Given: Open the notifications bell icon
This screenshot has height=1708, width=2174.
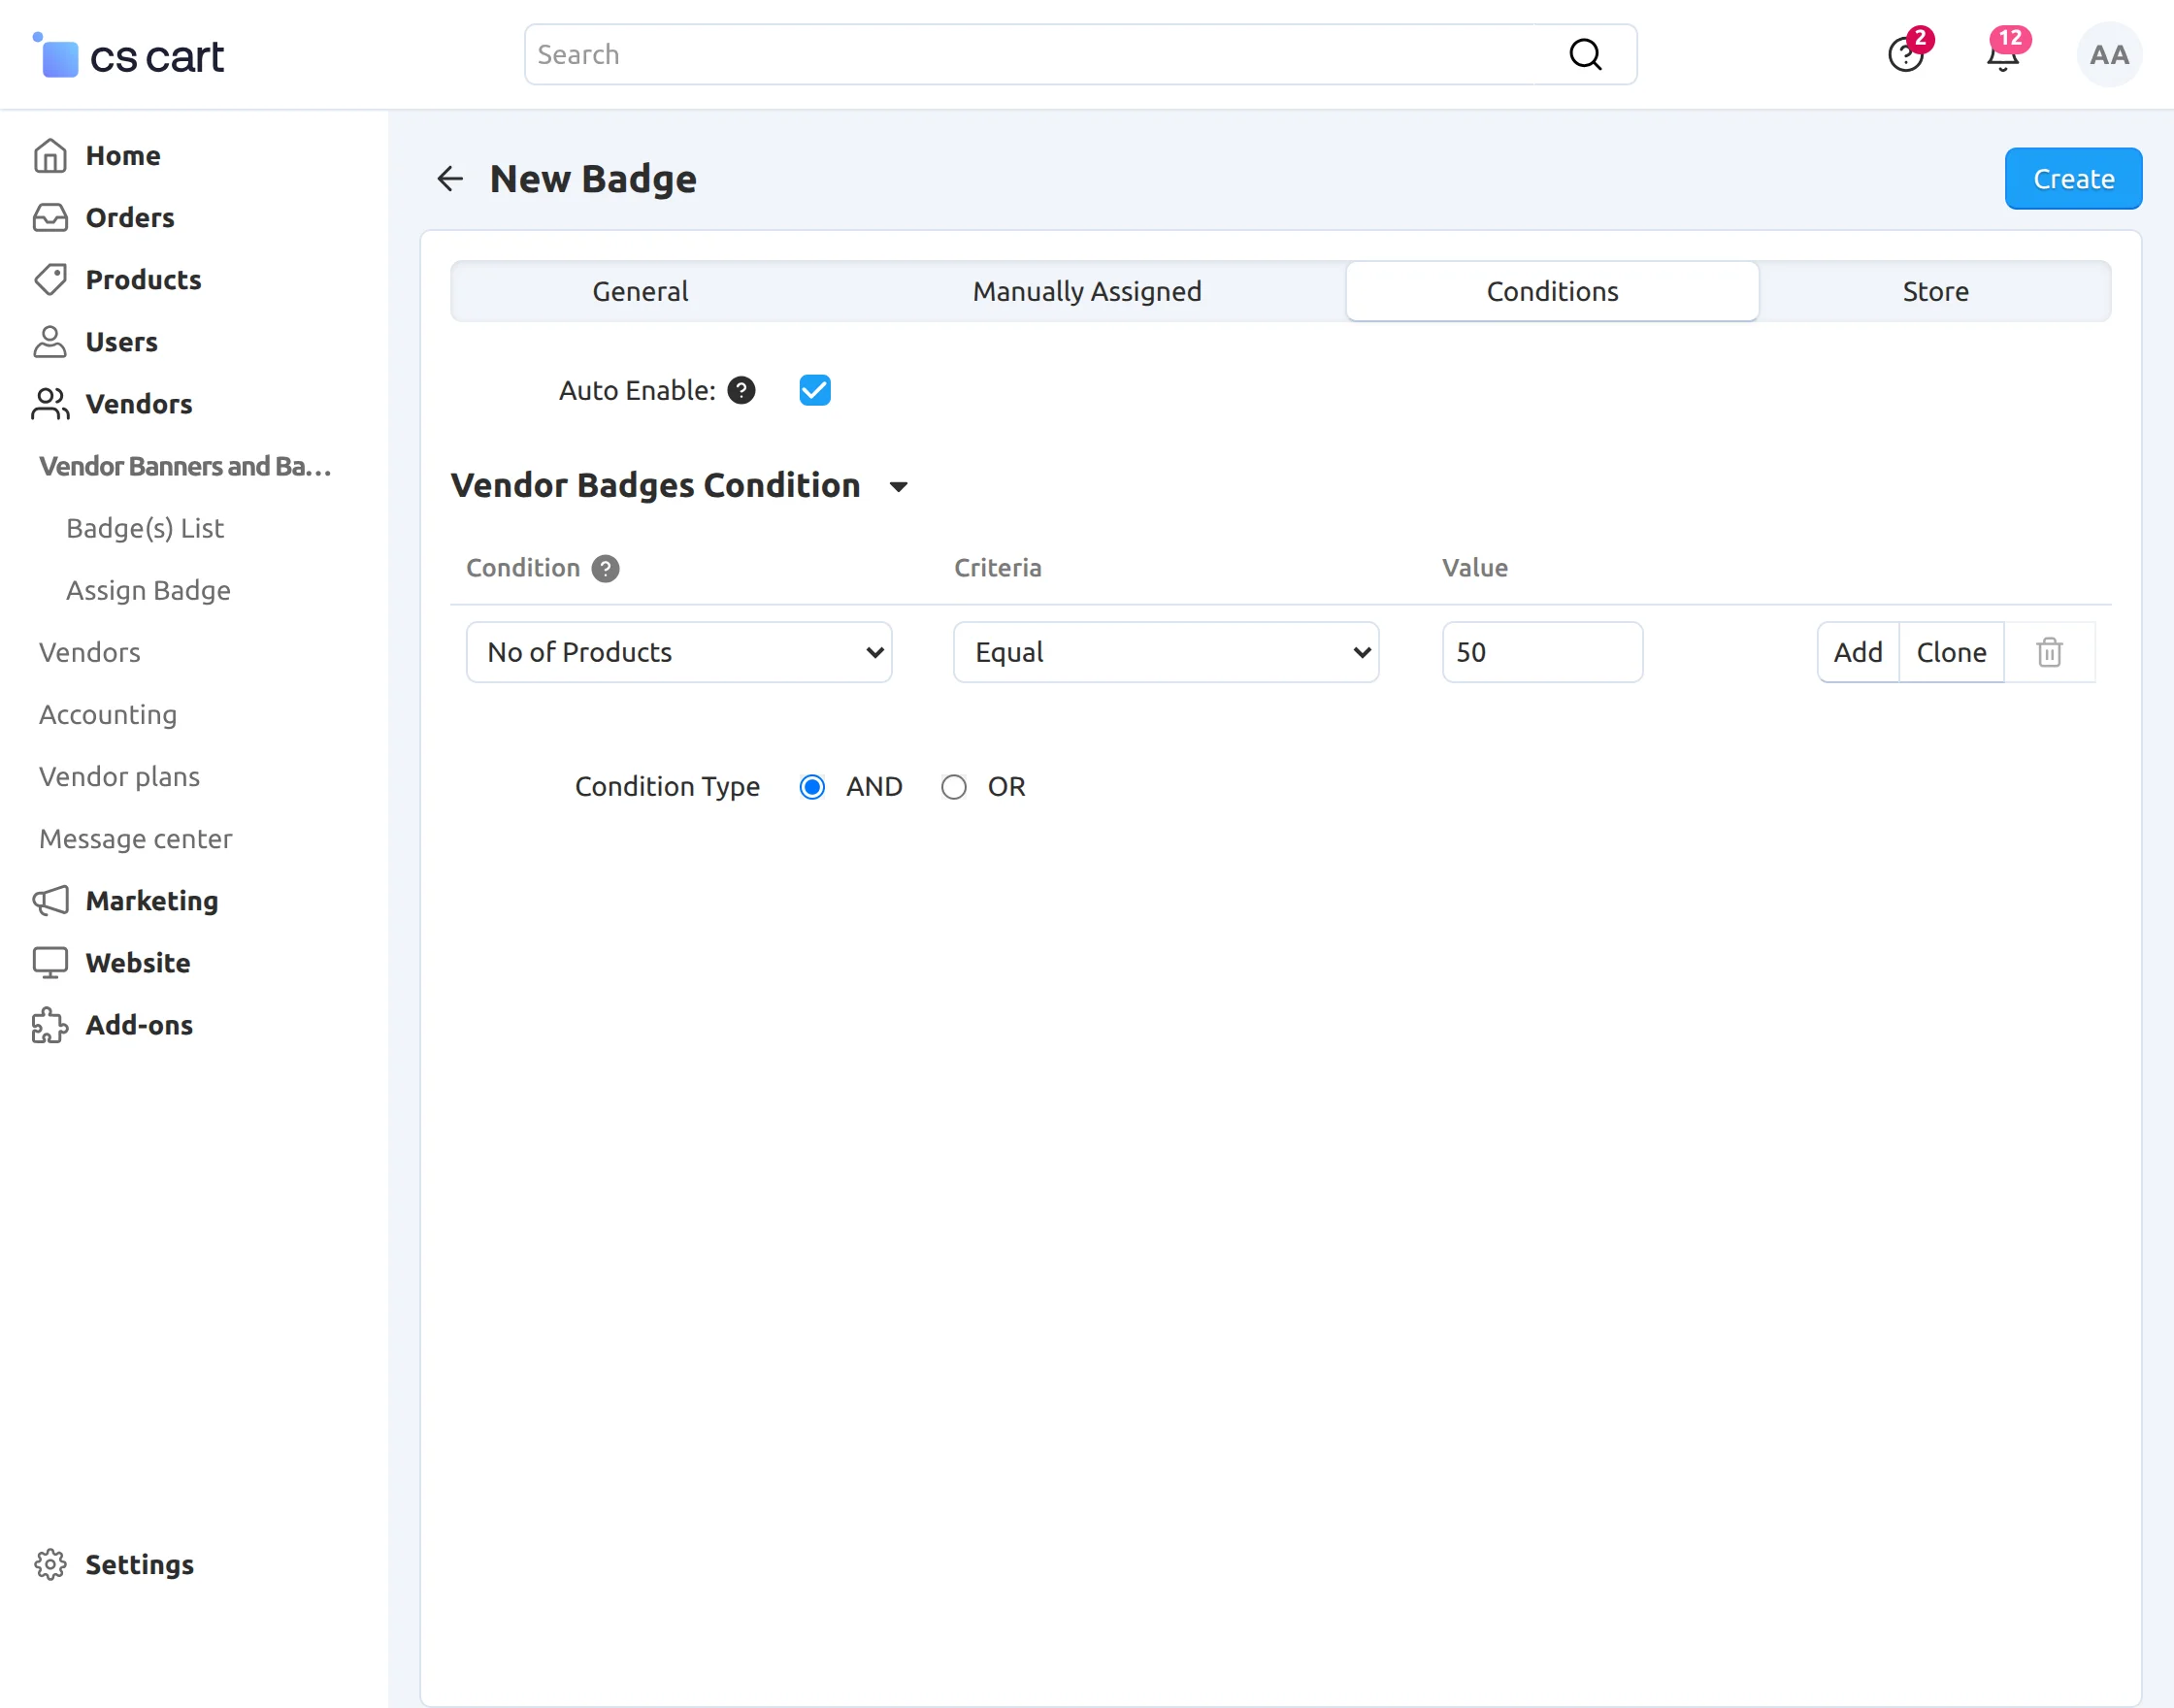Looking at the screenshot, I should click(2002, 56).
